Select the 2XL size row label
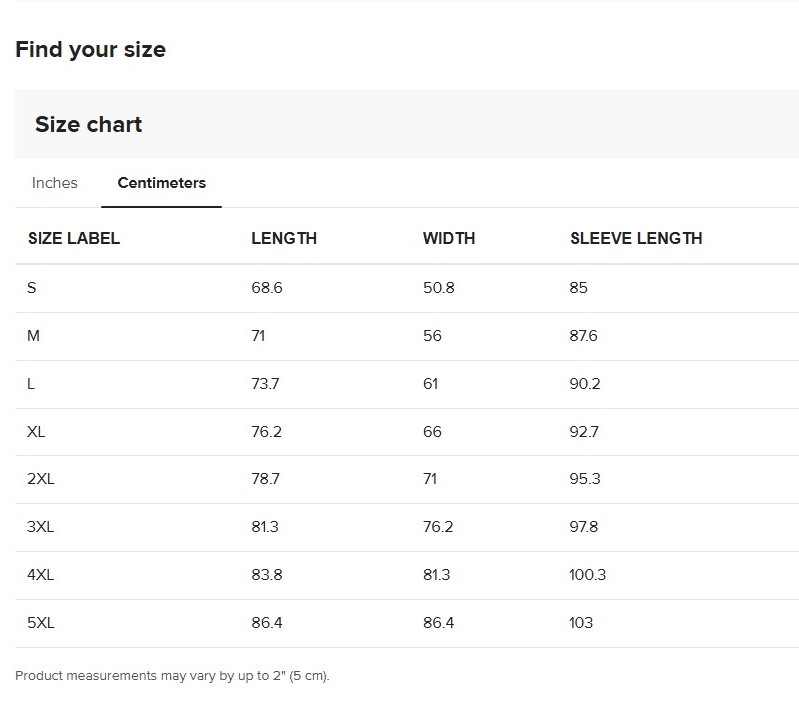799x708 pixels. coord(41,479)
